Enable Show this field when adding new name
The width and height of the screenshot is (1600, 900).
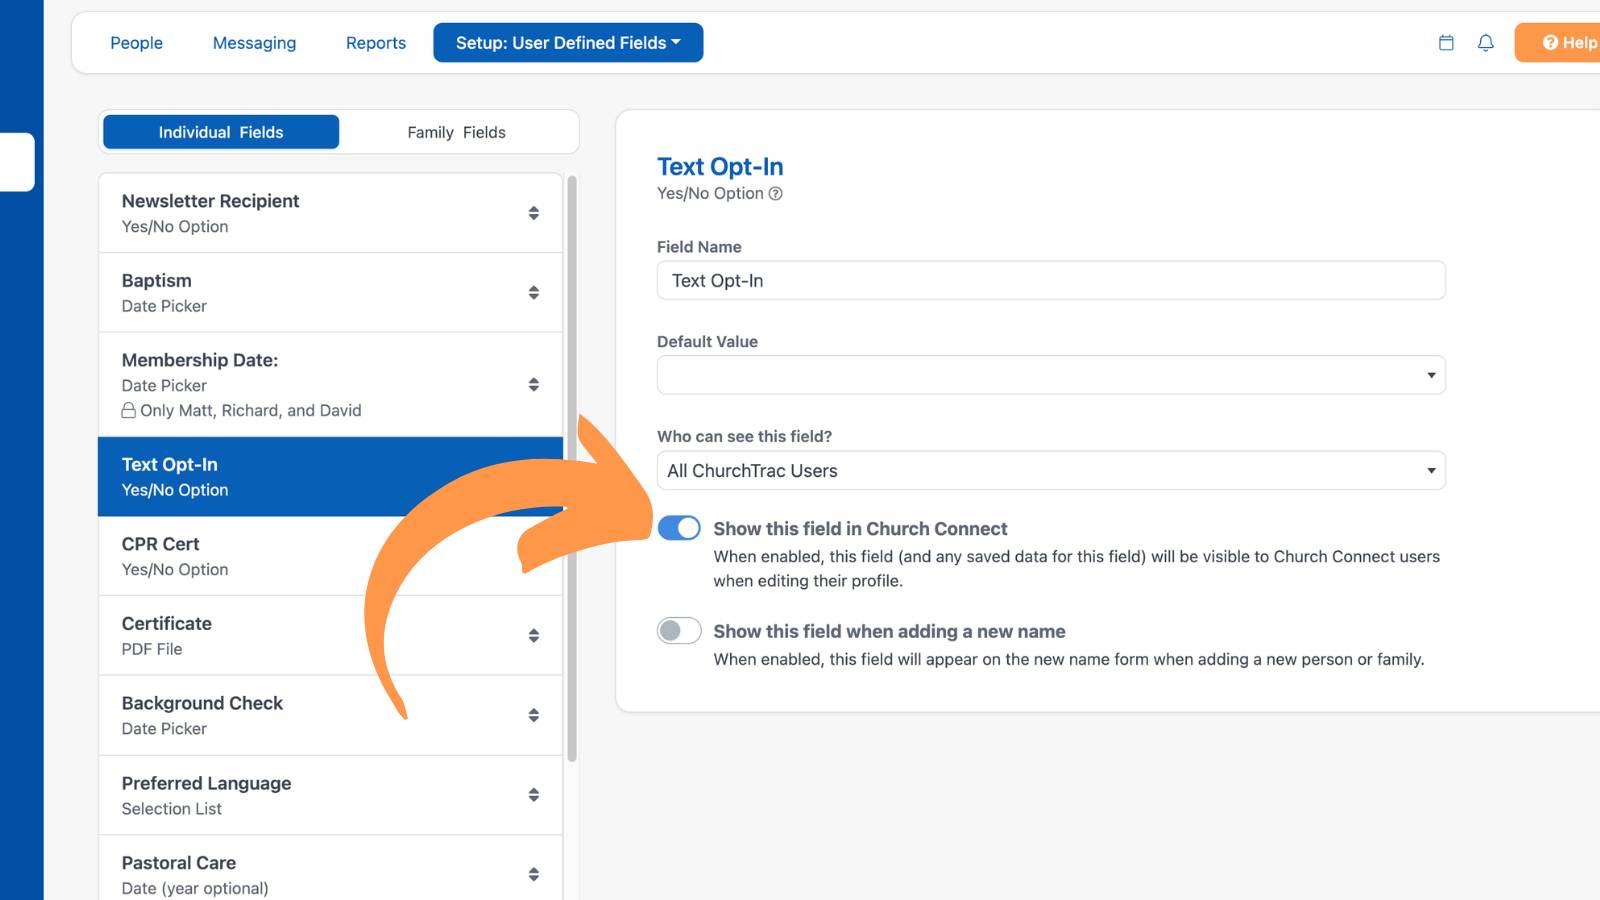(x=679, y=631)
